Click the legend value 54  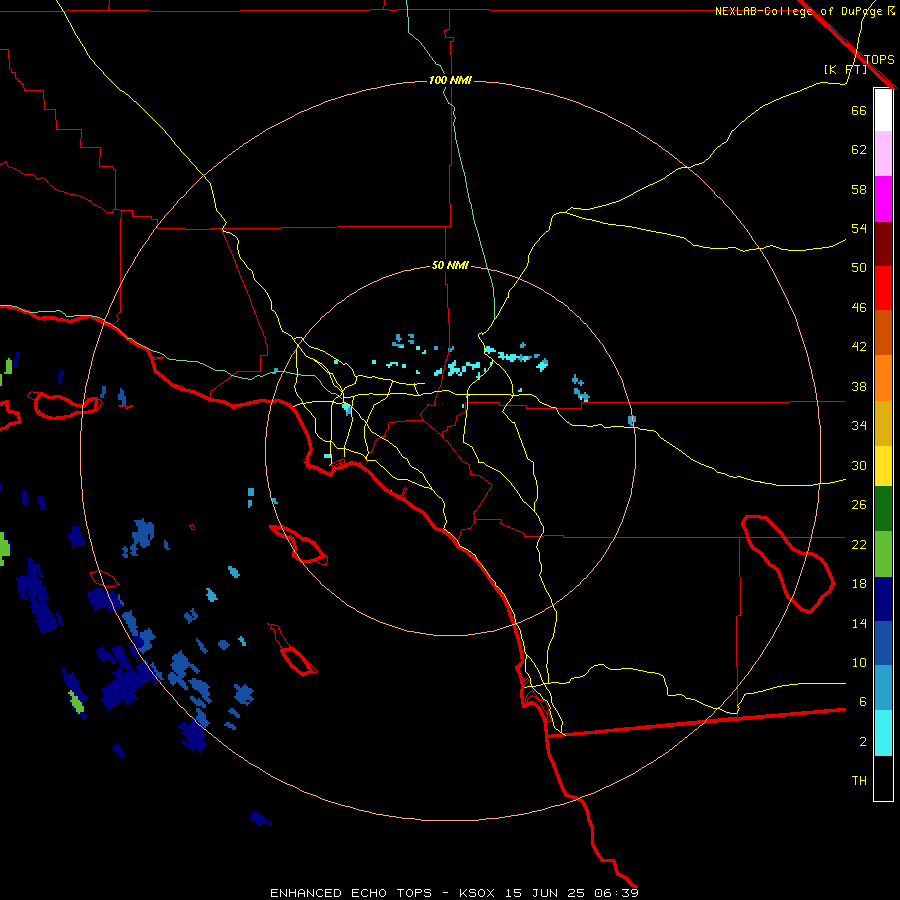pyautogui.click(x=859, y=228)
